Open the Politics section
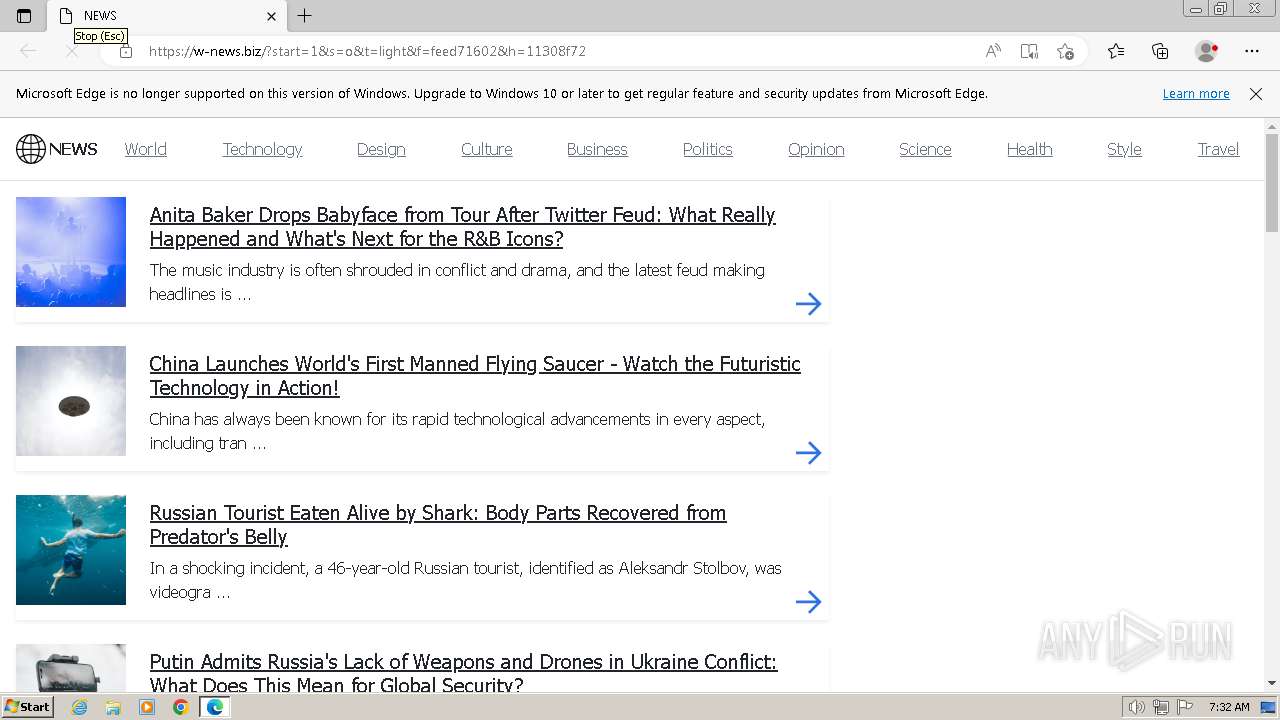Screen dimensions: 1280x720 coord(708,149)
